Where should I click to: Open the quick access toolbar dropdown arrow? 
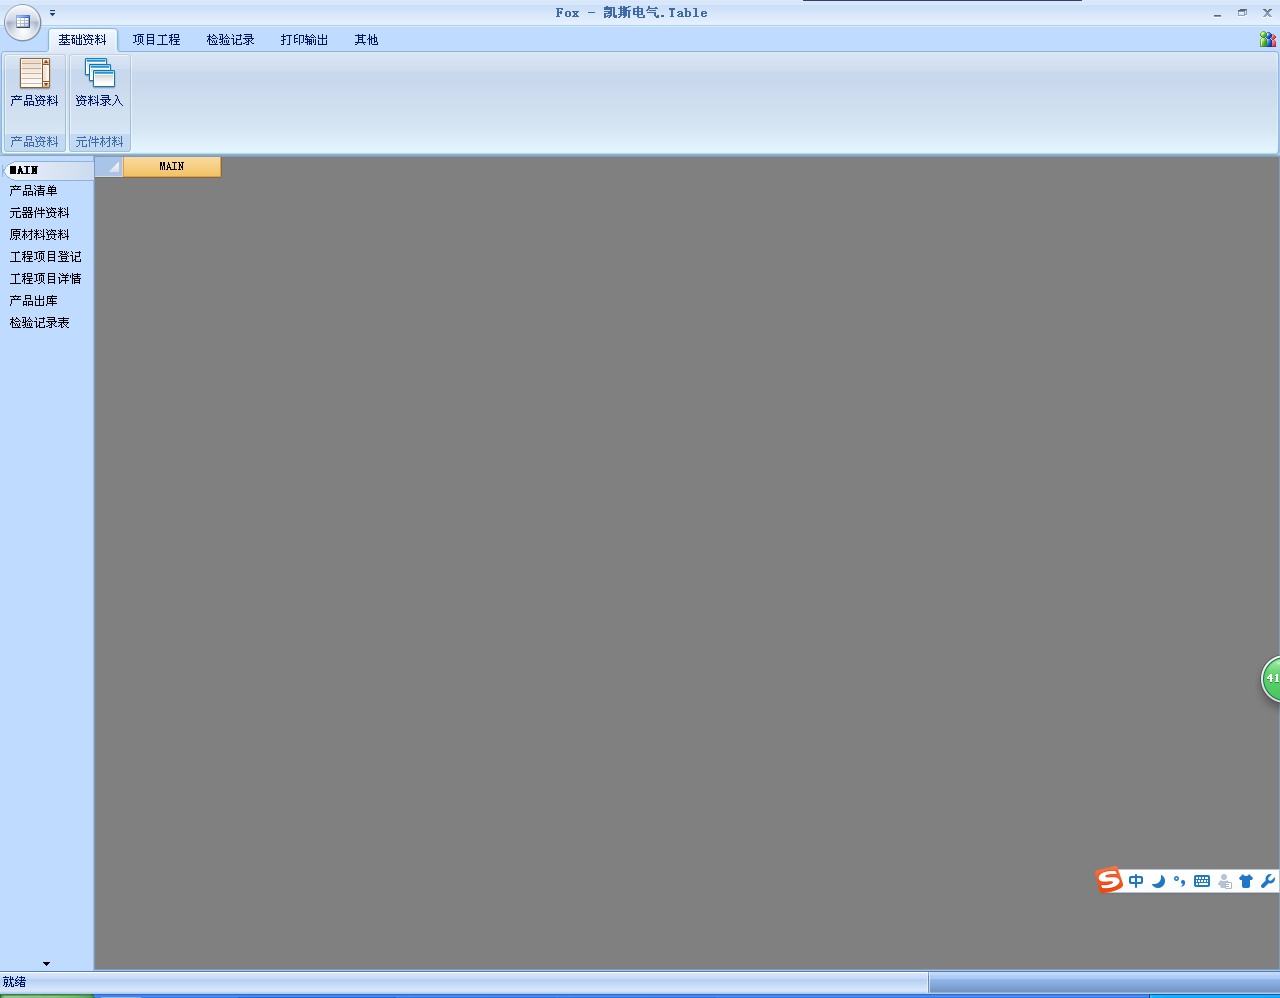53,13
